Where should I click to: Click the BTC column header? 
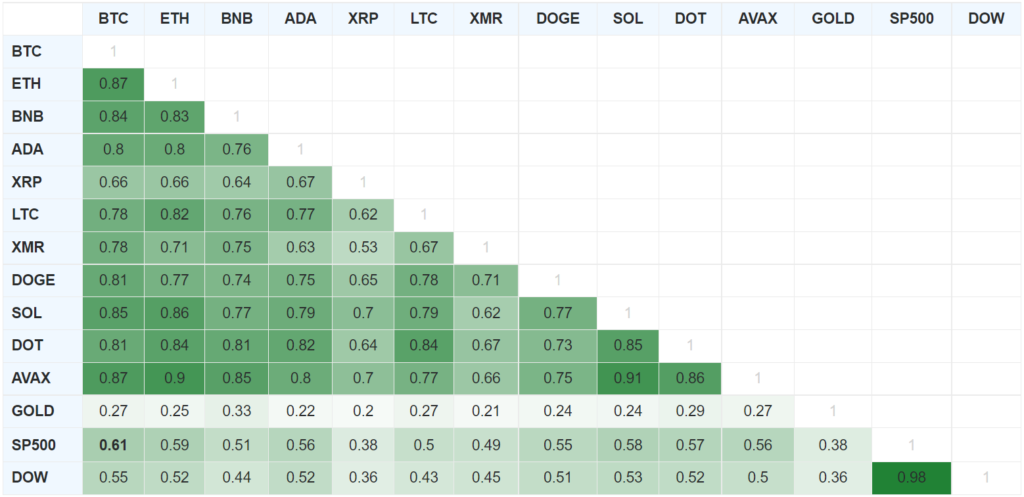click(x=113, y=19)
